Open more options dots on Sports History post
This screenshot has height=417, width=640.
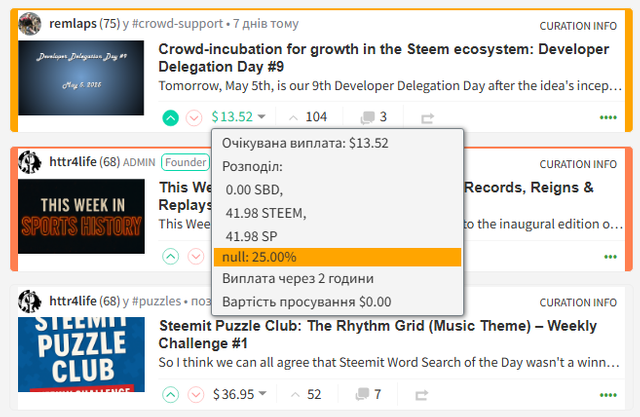pyautogui.click(x=610, y=257)
